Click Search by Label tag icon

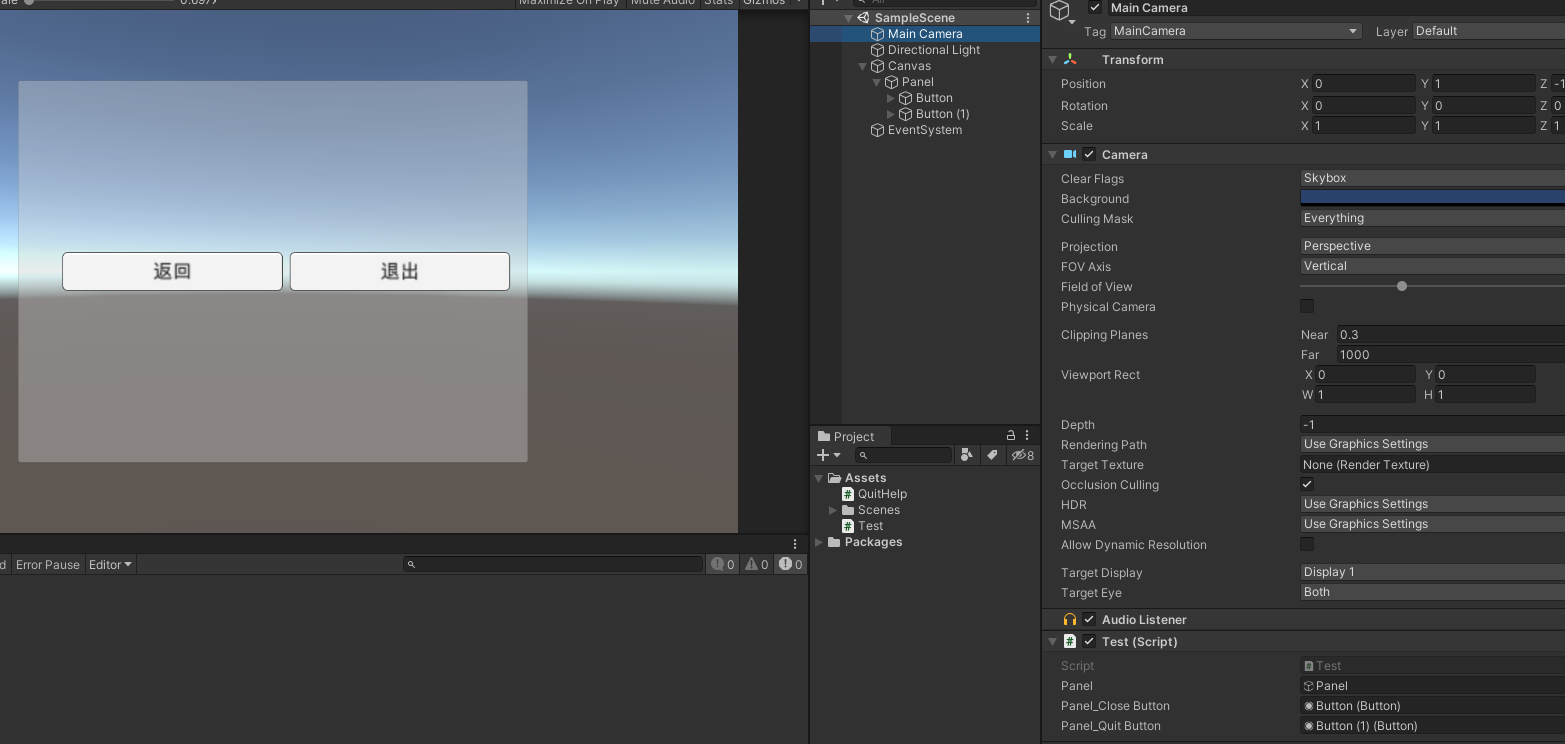coord(992,455)
